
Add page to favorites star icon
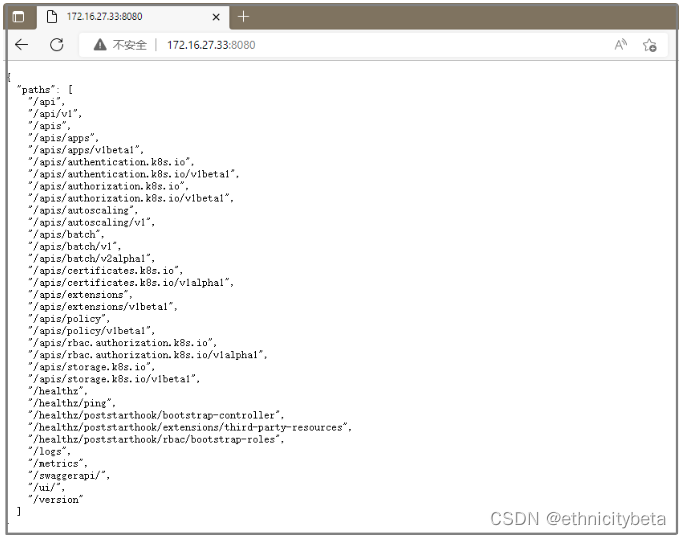pos(650,45)
